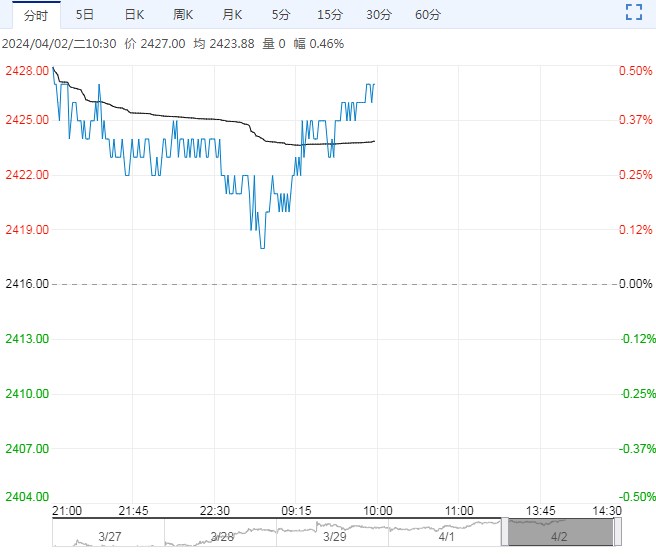Click the left handle of the range slider
The width and height of the screenshot is (656, 554).
point(505,532)
